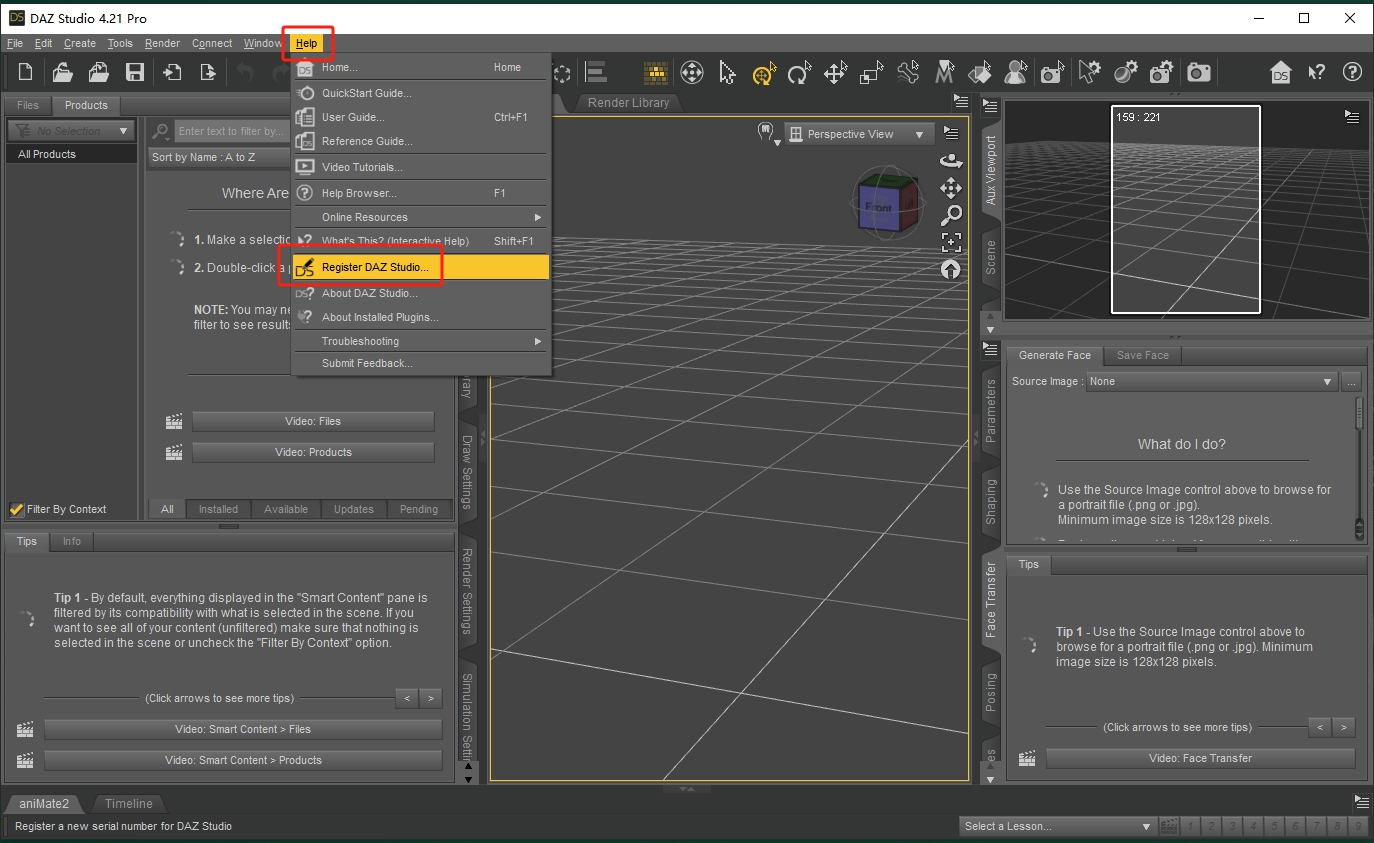Viewport: 1374px width, 843px height.
Task: Select the Scale tool
Action: click(x=872, y=72)
